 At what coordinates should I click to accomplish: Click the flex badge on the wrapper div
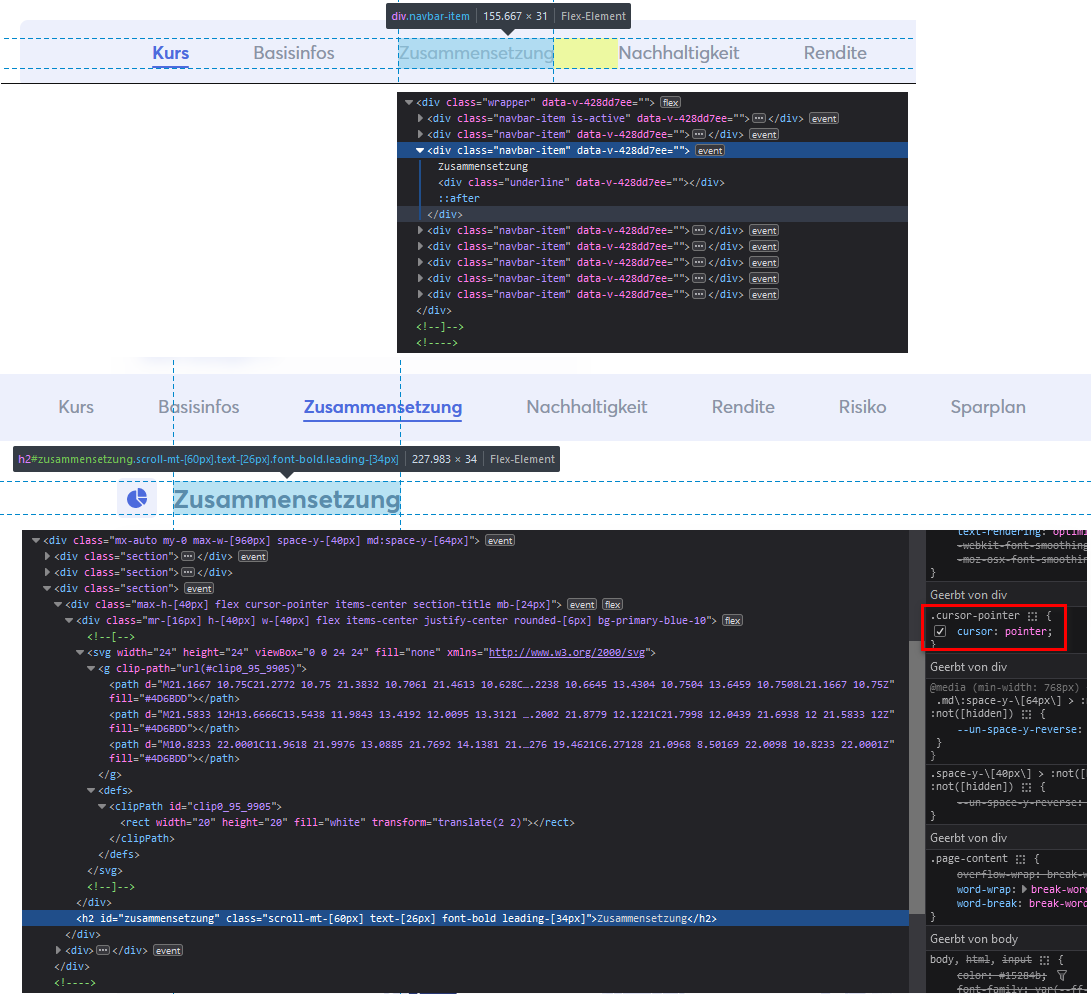tap(670, 102)
